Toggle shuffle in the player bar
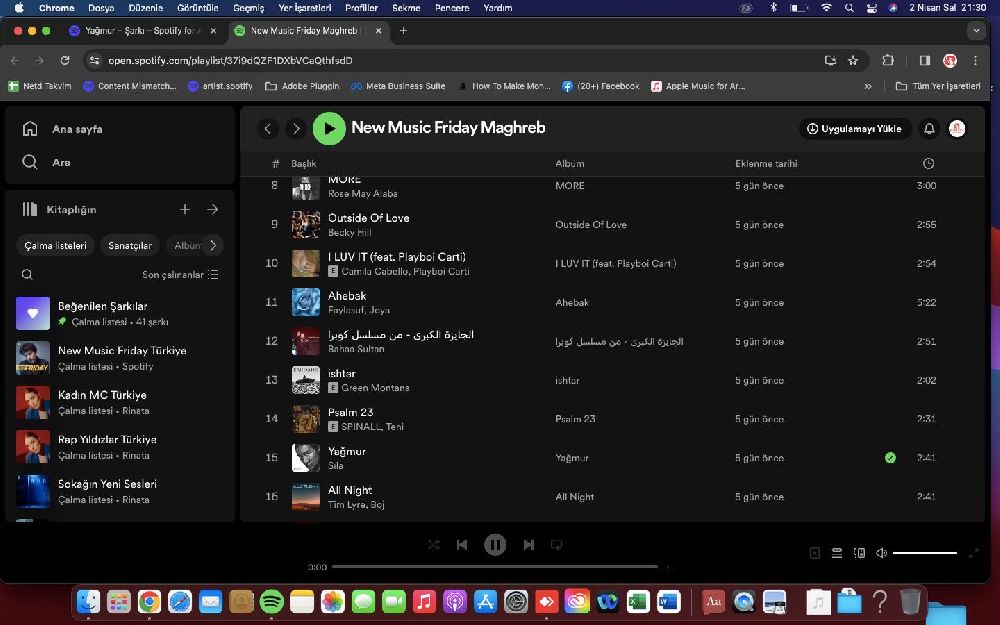Image resolution: width=1000 pixels, height=625 pixels. click(x=433, y=545)
